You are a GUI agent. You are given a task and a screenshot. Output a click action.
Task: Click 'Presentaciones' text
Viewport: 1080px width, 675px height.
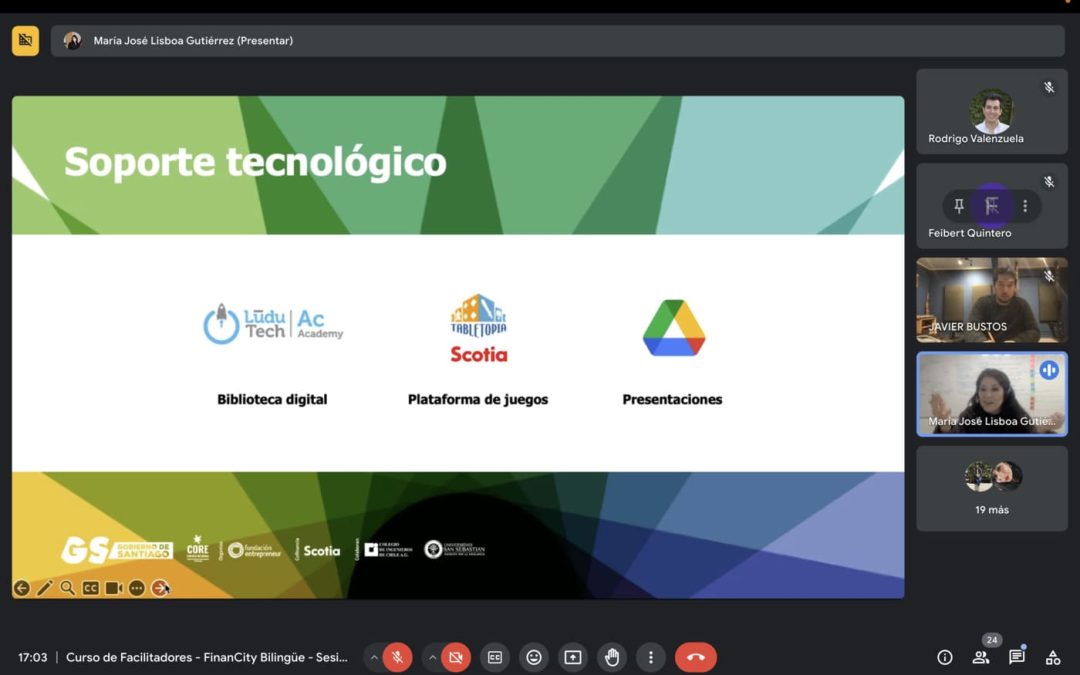[672, 399]
